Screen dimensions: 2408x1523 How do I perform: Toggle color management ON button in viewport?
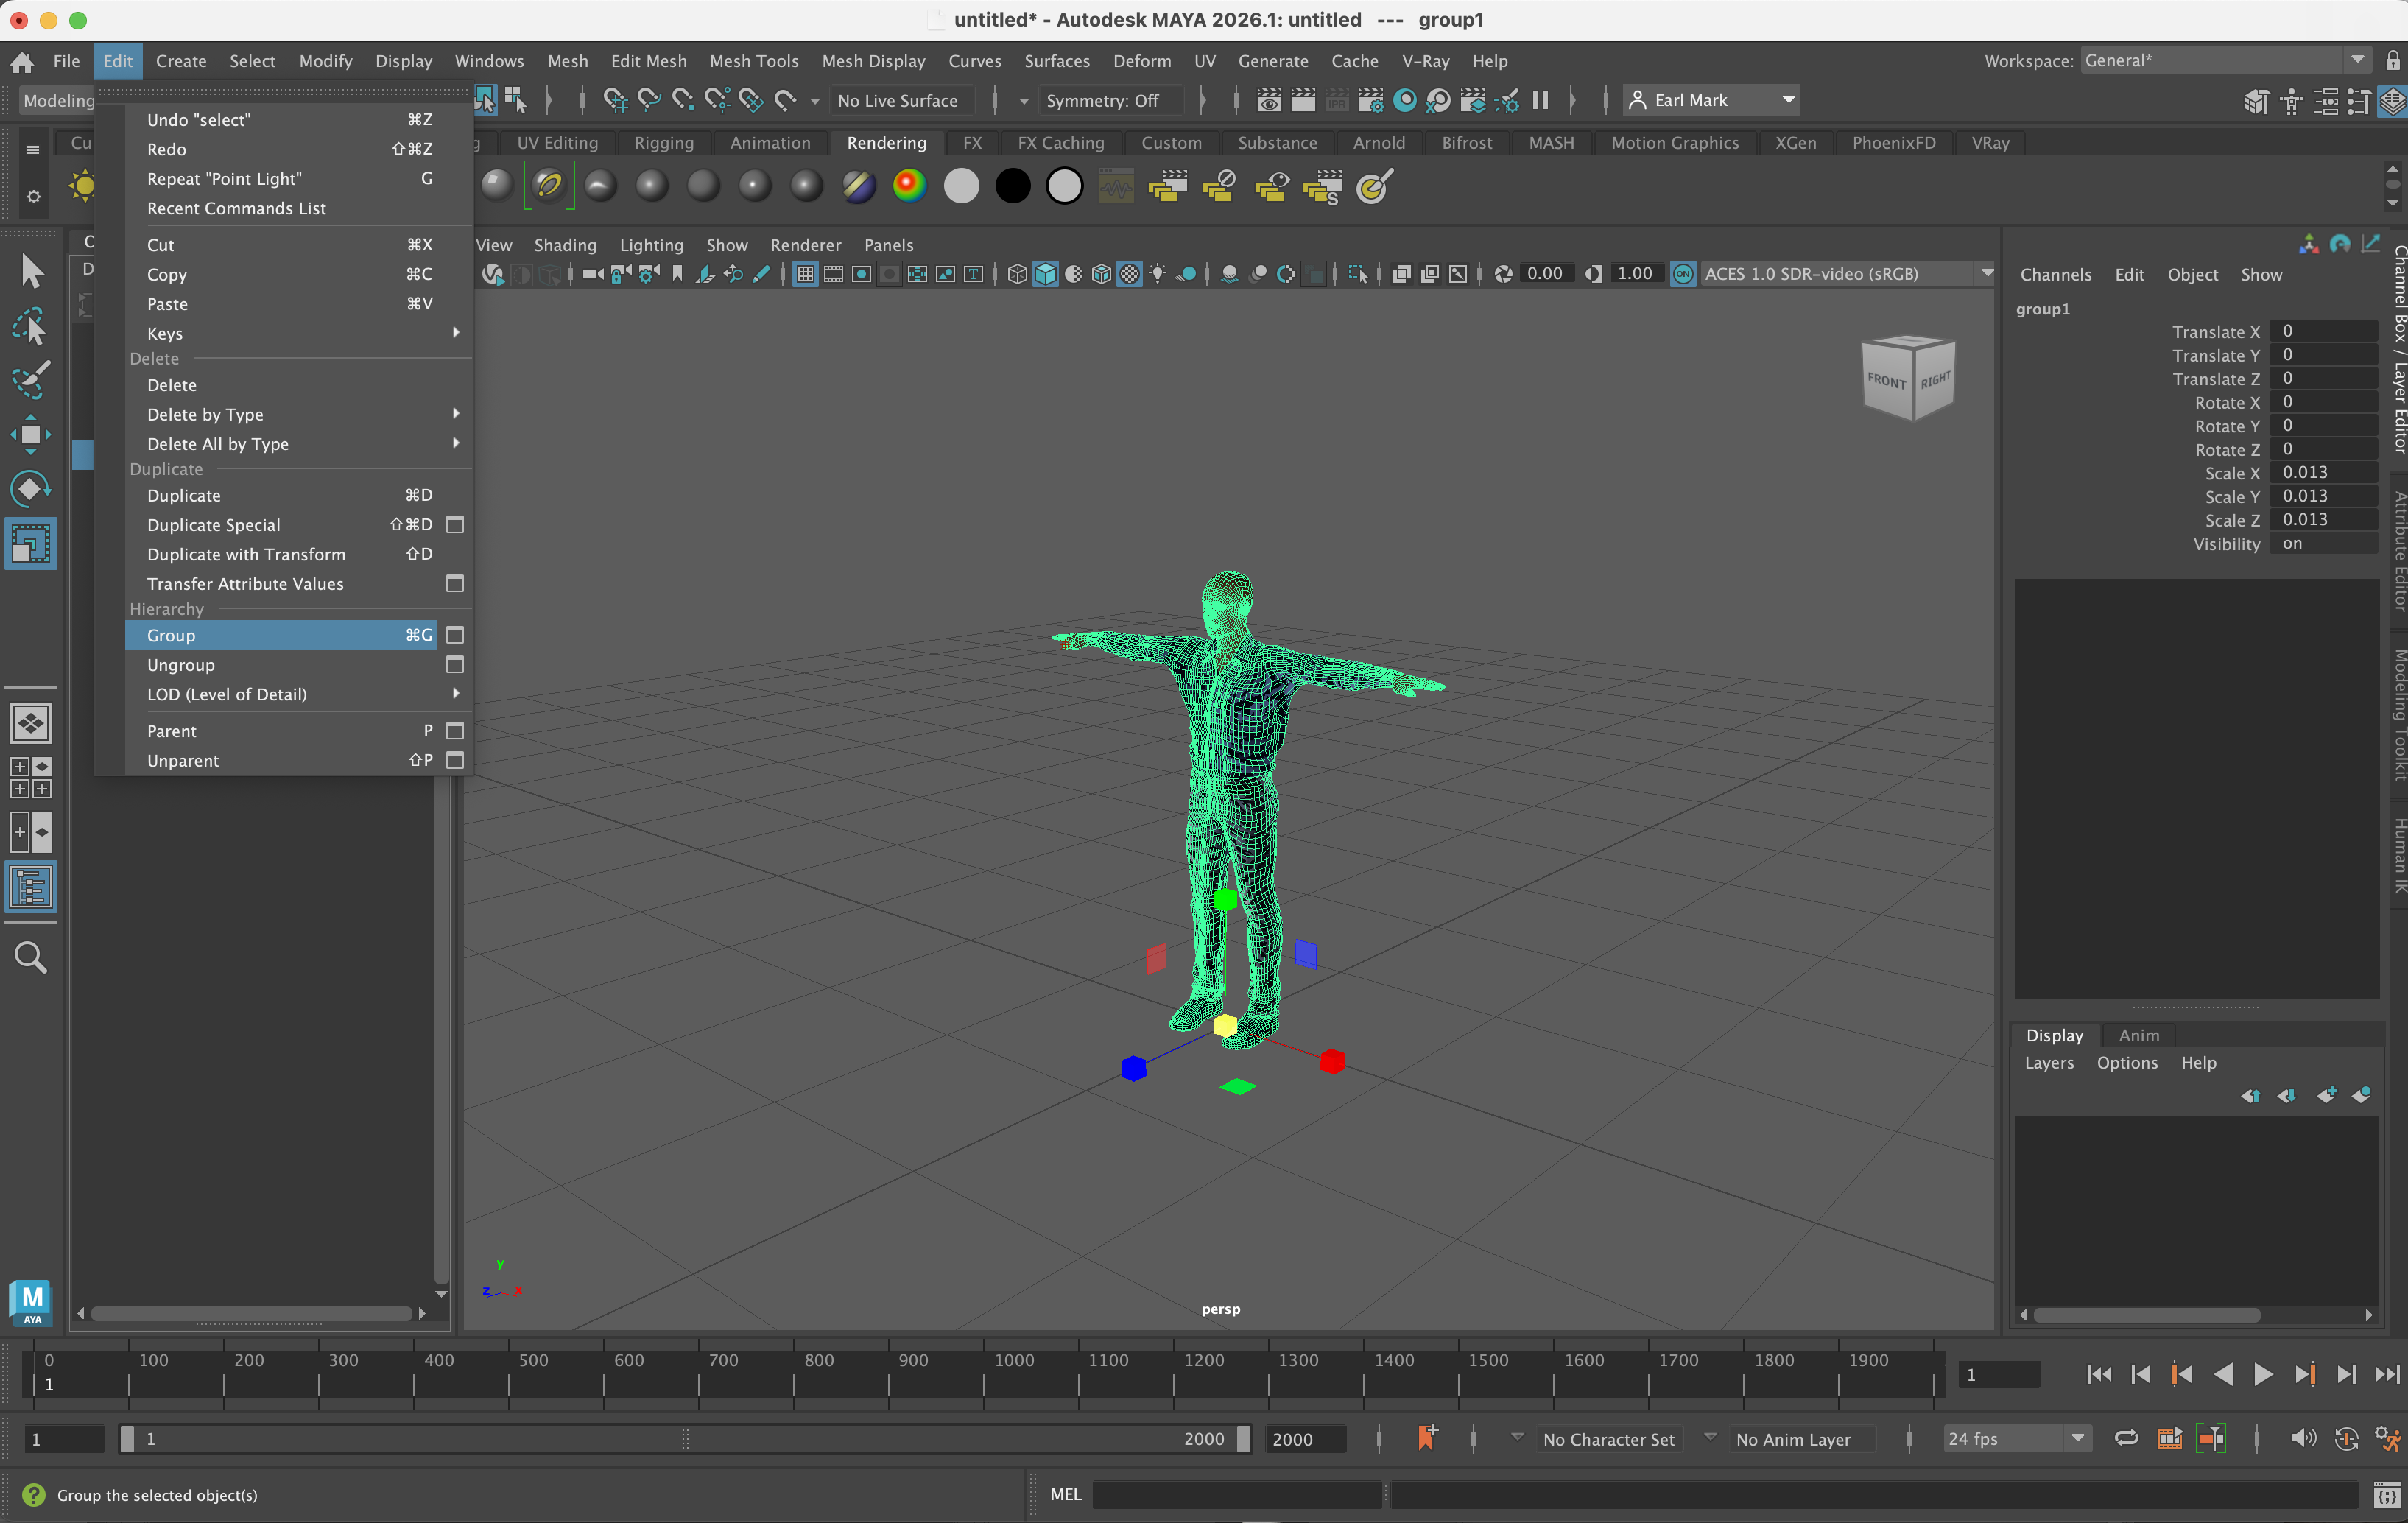(x=1683, y=274)
